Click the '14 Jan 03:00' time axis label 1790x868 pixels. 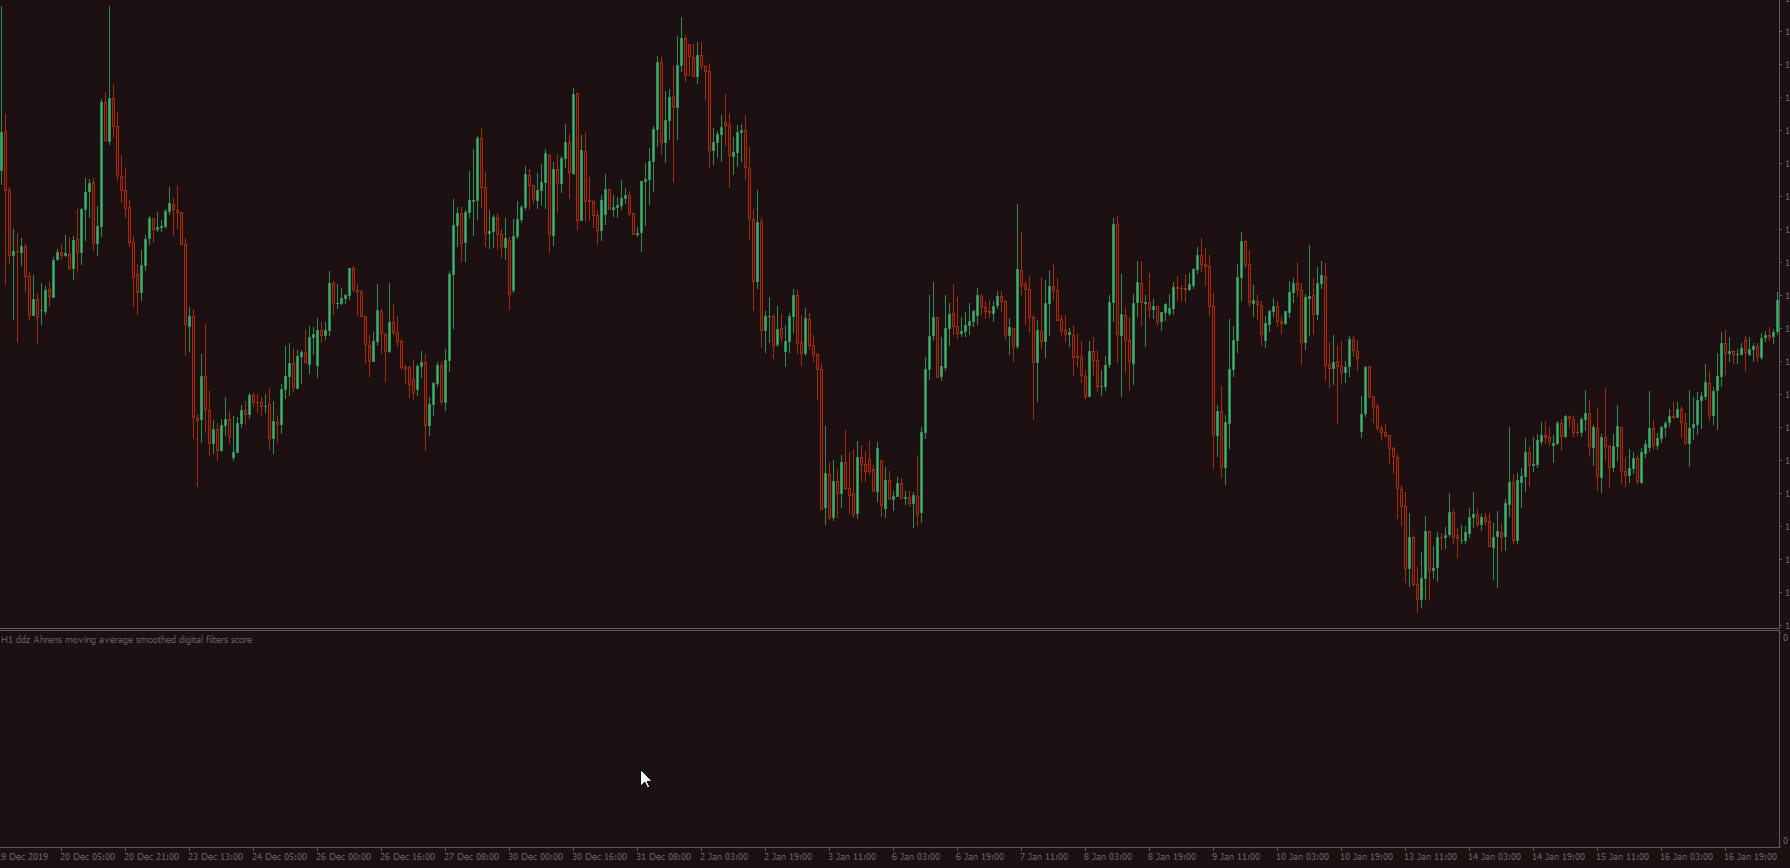(1494, 857)
